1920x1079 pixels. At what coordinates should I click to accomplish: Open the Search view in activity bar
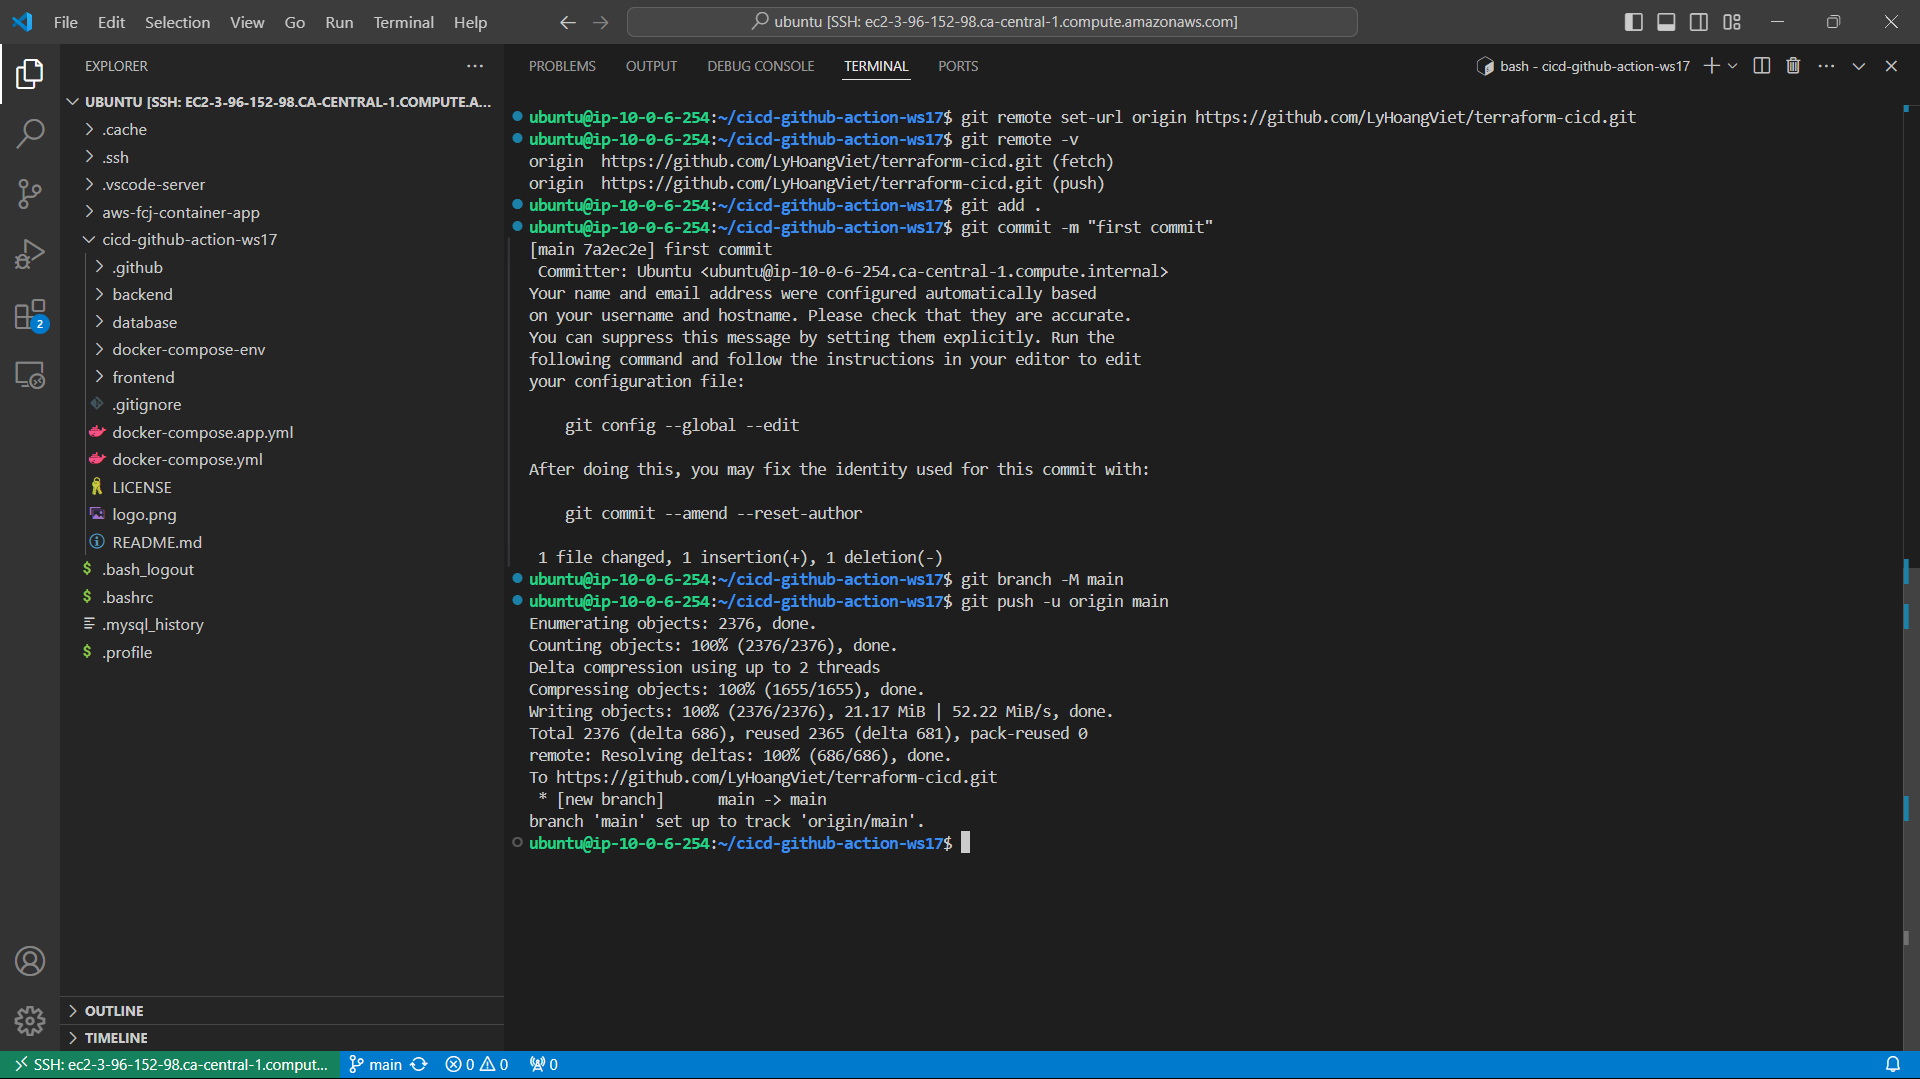click(30, 133)
